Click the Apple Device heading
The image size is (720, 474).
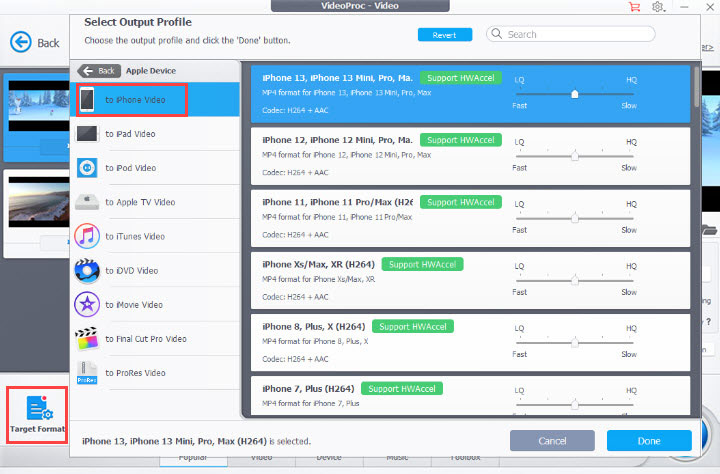(x=151, y=71)
